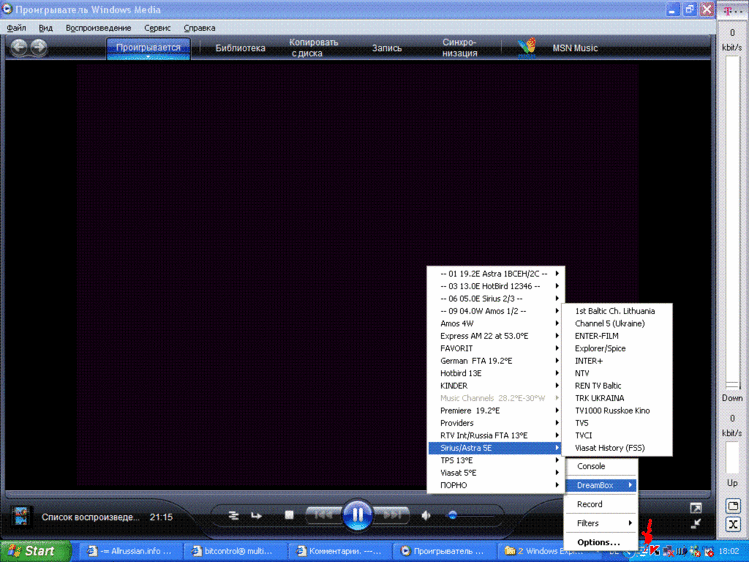Toggle shuffle mode icon
Screen dimensions: 749x562
tap(234, 515)
